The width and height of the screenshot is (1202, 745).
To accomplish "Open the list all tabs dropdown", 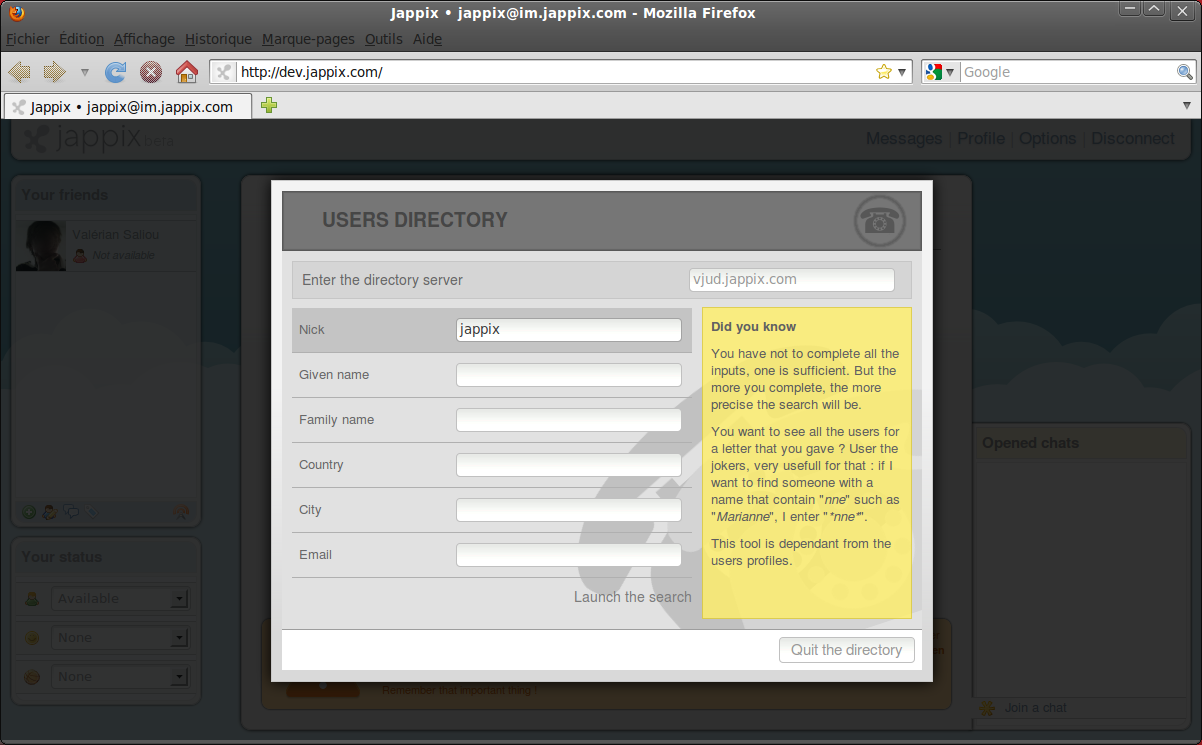I will click(x=1186, y=105).
